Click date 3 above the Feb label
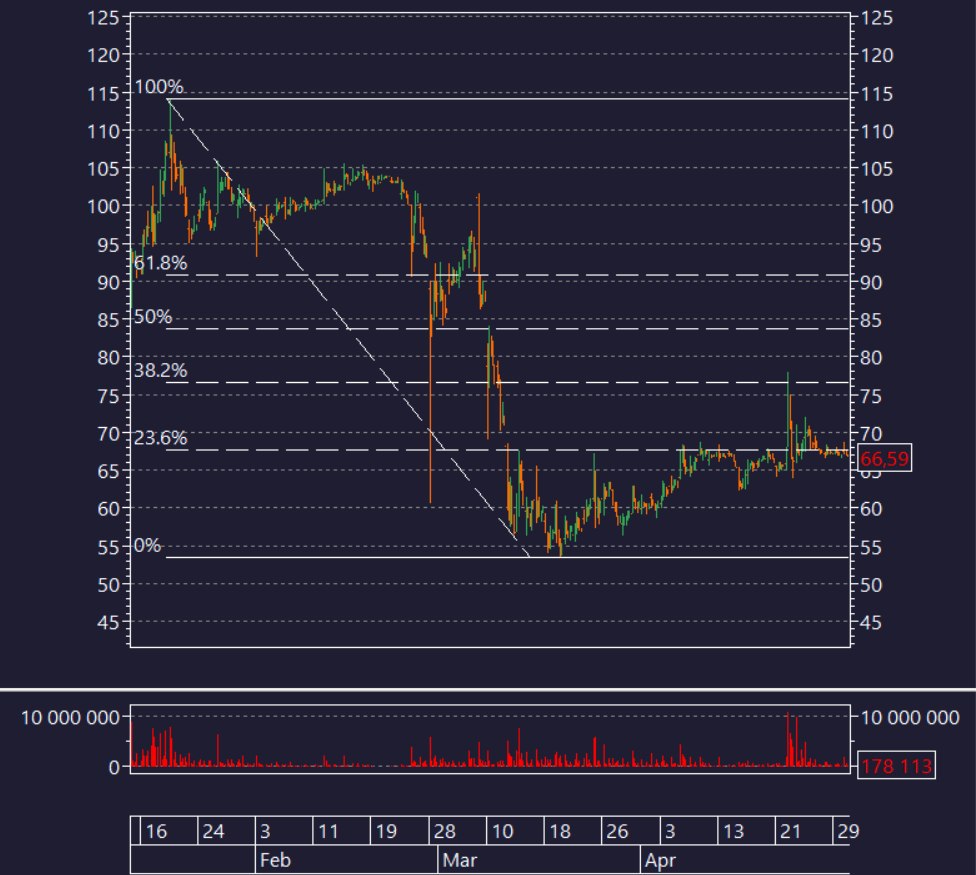 (x=265, y=831)
